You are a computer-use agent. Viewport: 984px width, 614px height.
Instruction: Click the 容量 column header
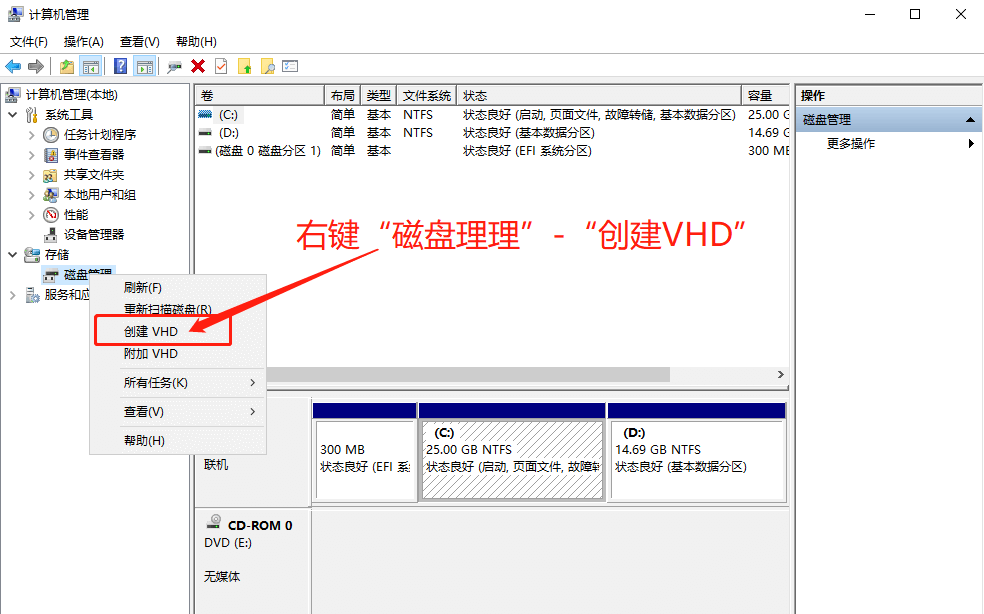[x=760, y=96]
